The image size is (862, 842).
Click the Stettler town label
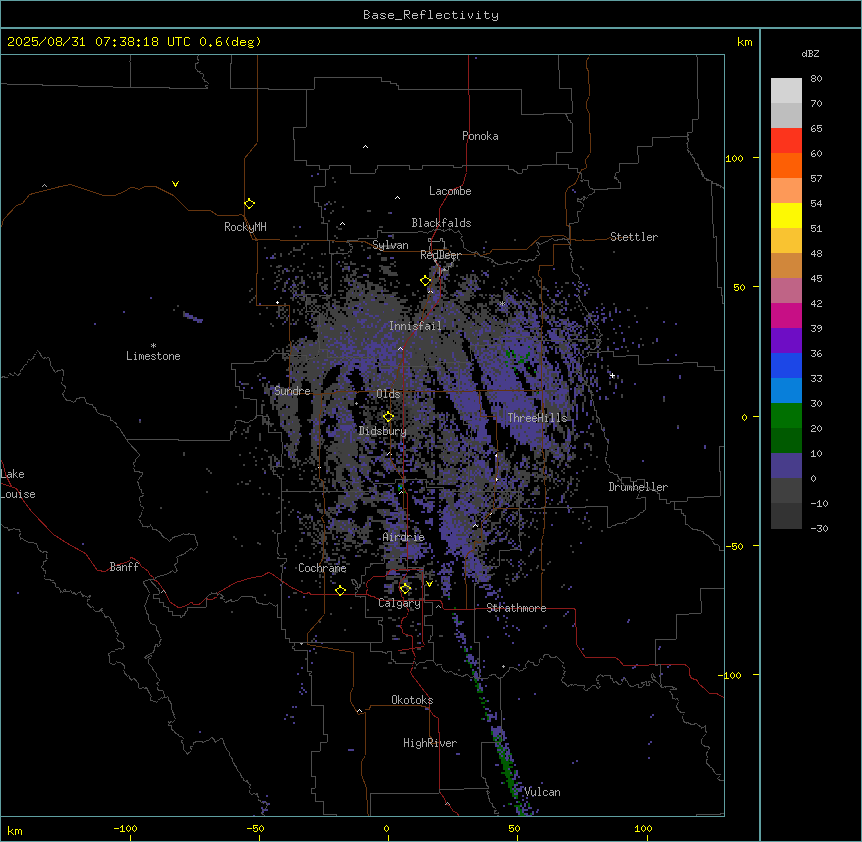(634, 237)
